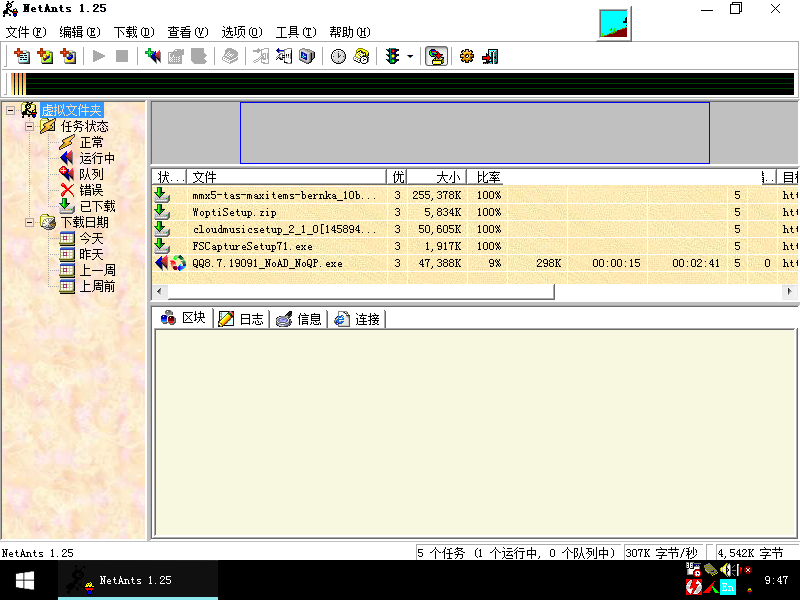
Task: Select the 任务状态 folder
Action: tap(85, 126)
